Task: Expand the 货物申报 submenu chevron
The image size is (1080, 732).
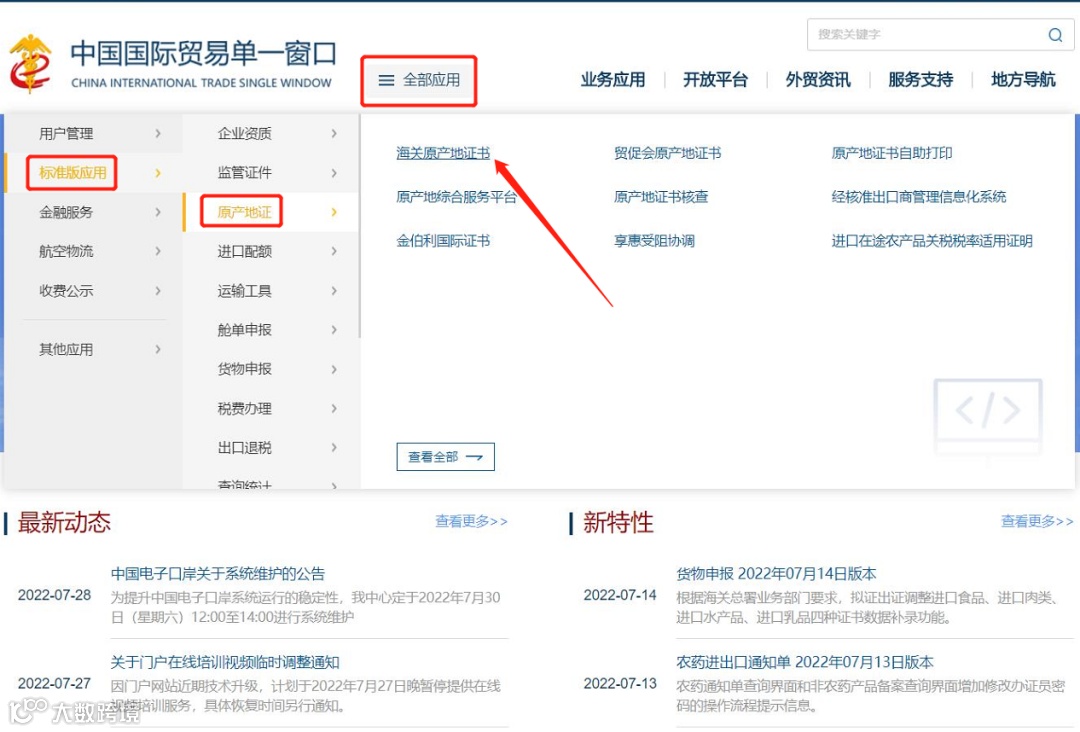Action: tap(335, 369)
